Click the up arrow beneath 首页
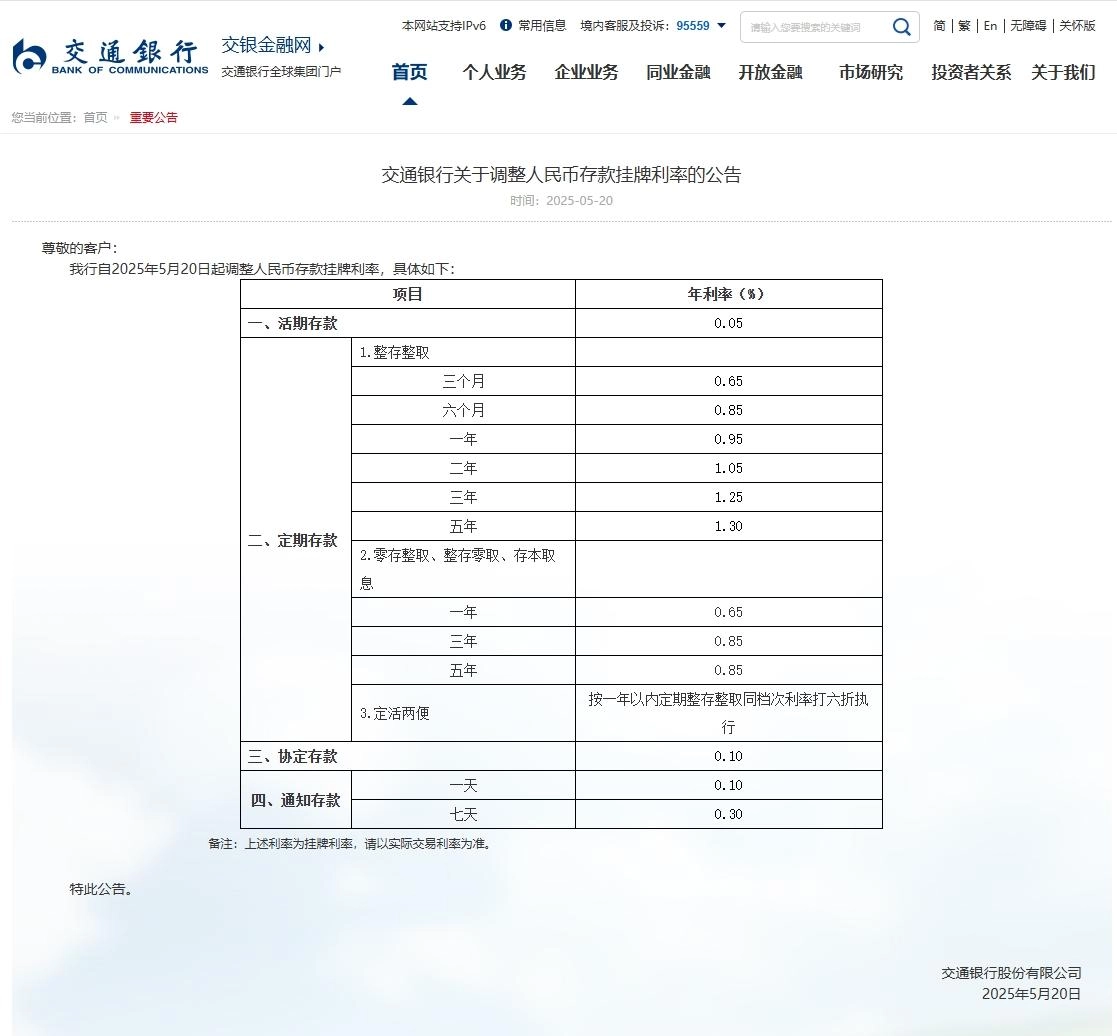Image resolution: width=1117 pixels, height=1036 pixels. [x=410, y=99]
